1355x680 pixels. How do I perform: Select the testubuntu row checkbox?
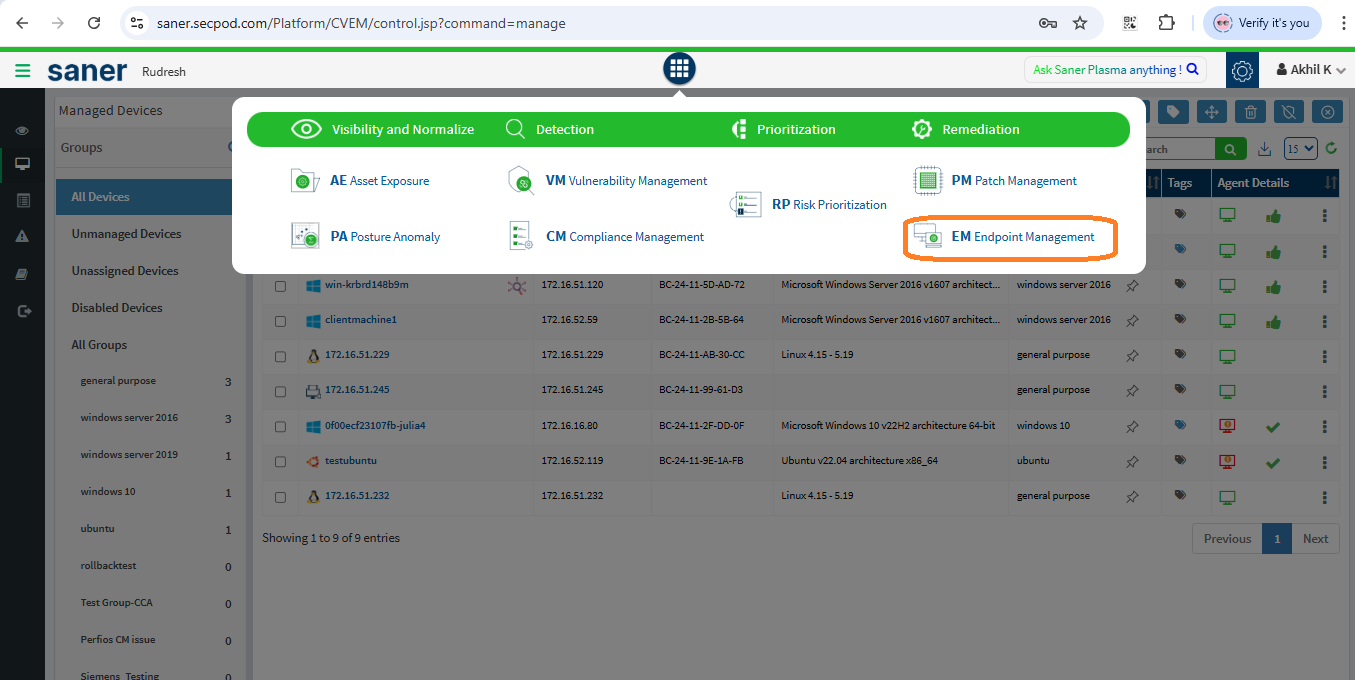pyautogui.click(x=280, y=462)
